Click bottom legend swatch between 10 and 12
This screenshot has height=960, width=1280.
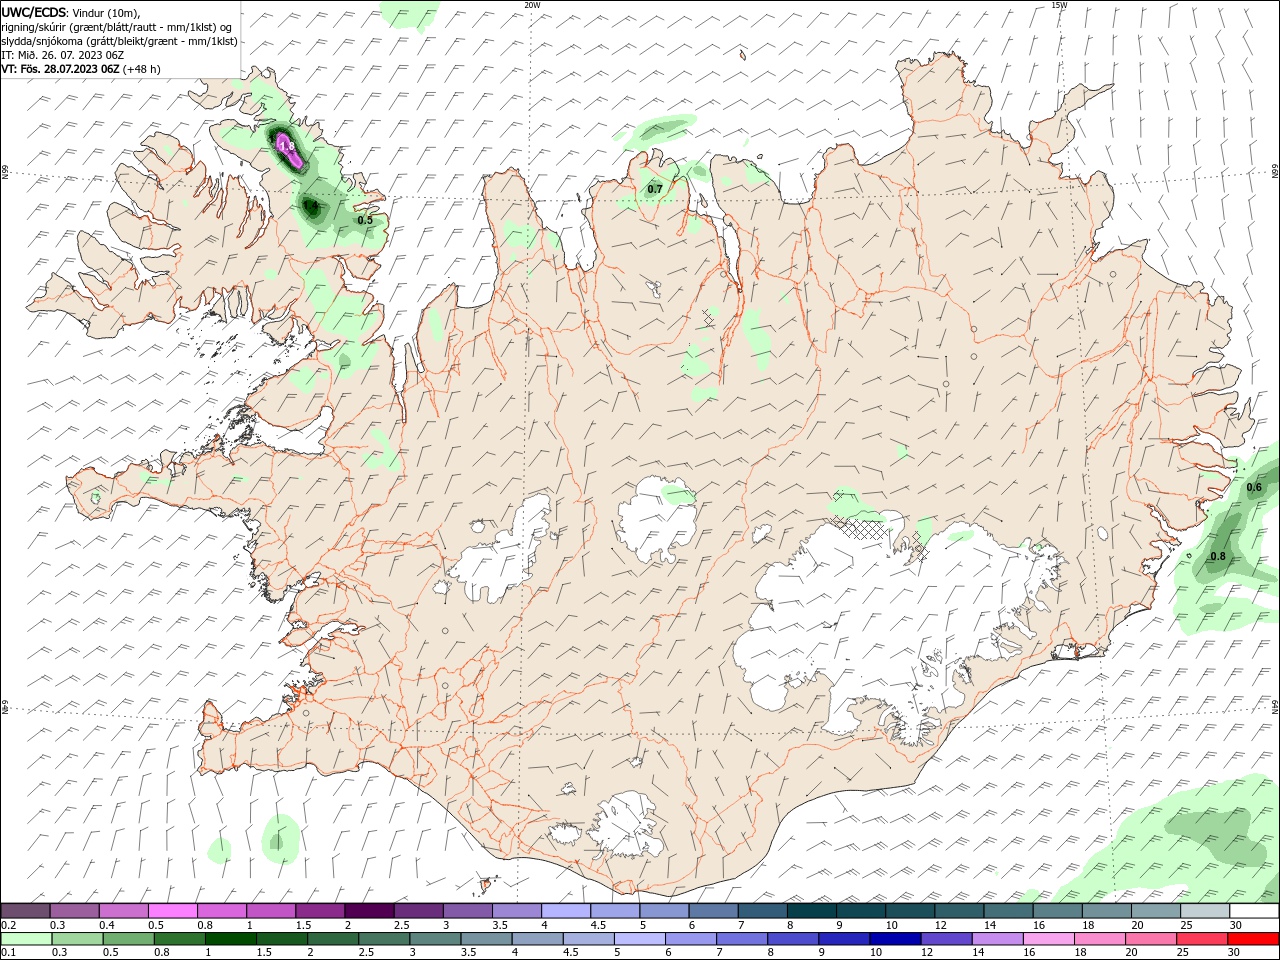[x=894, y=939]
